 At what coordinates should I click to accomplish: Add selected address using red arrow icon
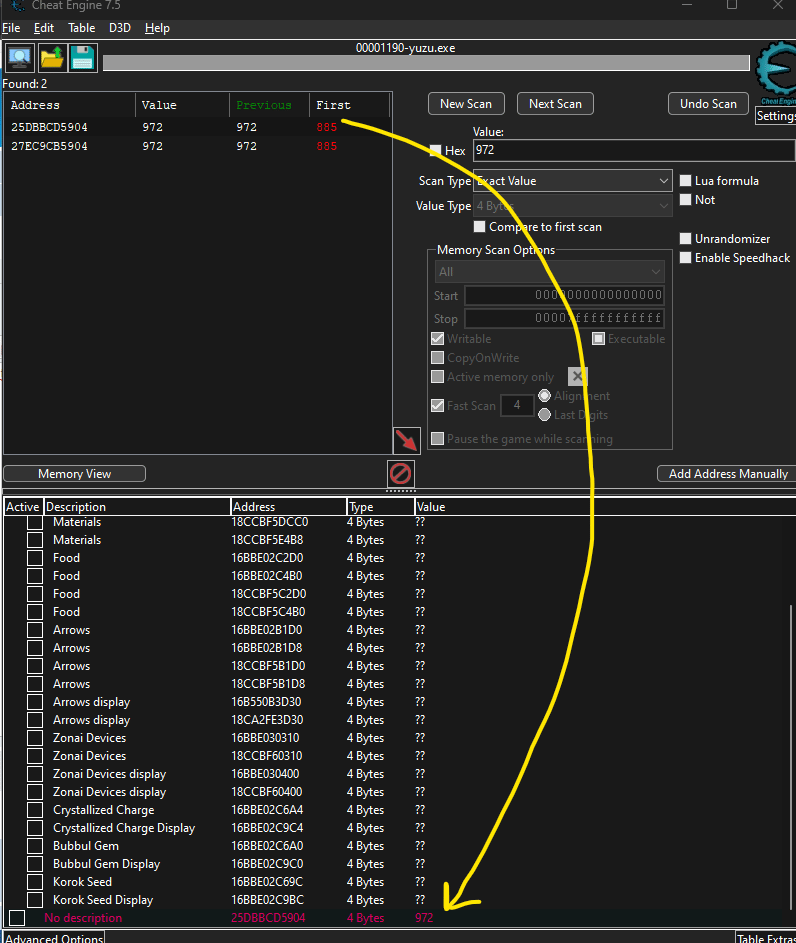coord(406,440)
